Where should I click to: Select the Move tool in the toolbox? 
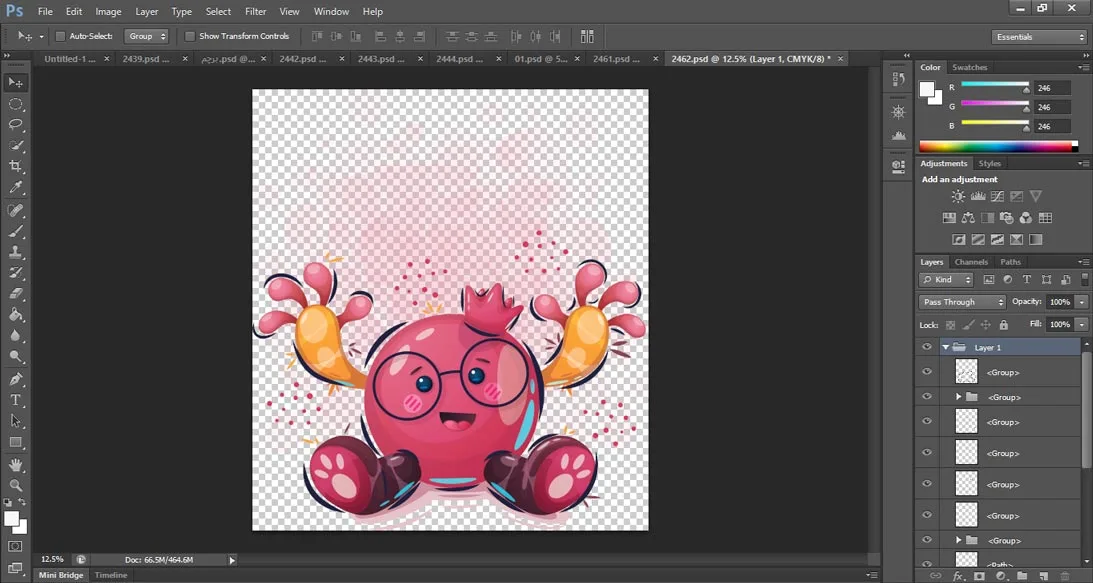(x=15, y=82)
